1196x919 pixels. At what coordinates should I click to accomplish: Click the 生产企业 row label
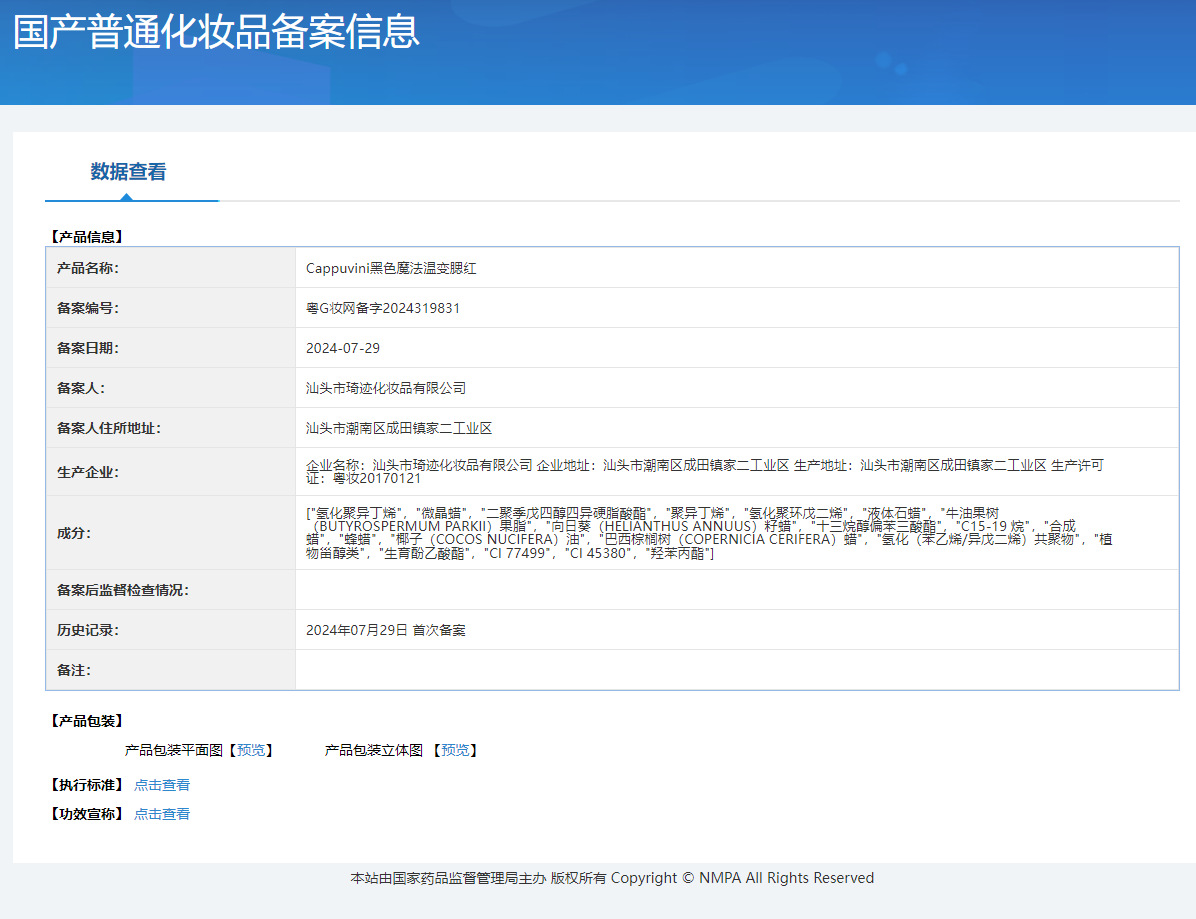pyautogui.click(x=88, y=473)
